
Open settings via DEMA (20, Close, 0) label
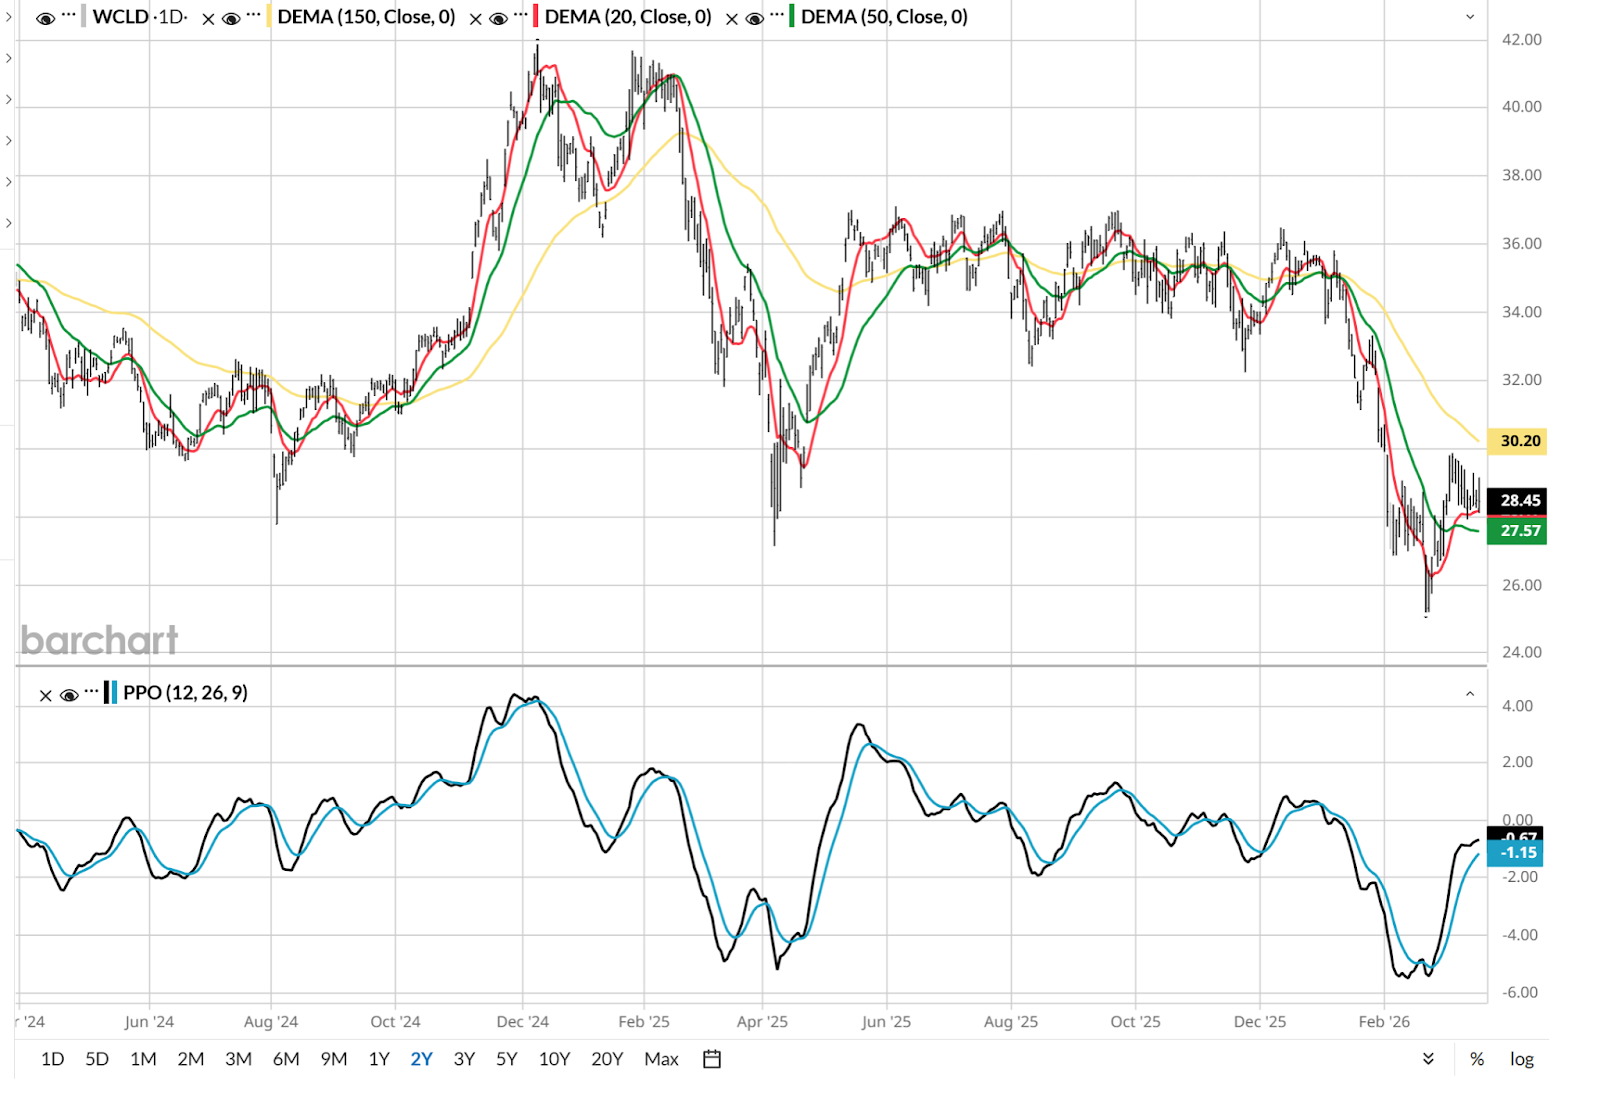(x=628, y=17)
